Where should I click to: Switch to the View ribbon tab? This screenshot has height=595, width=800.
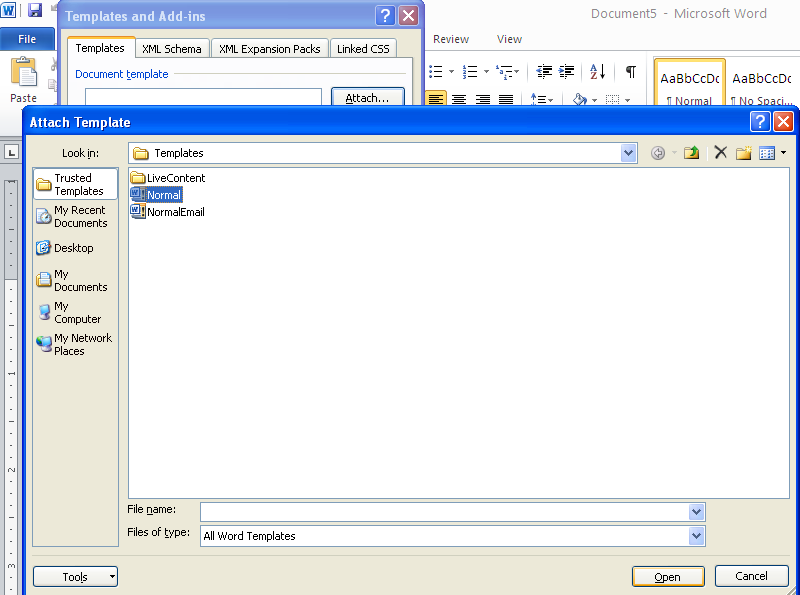tap(509, 39)
